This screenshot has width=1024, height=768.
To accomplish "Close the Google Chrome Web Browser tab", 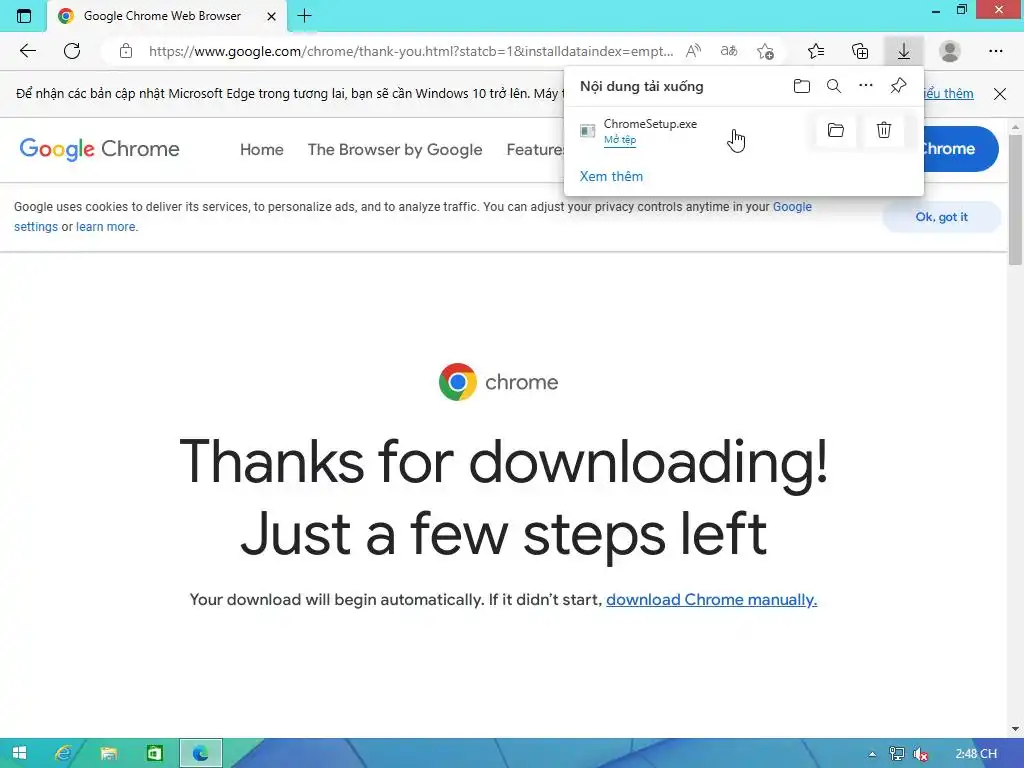I will (272, 16).
